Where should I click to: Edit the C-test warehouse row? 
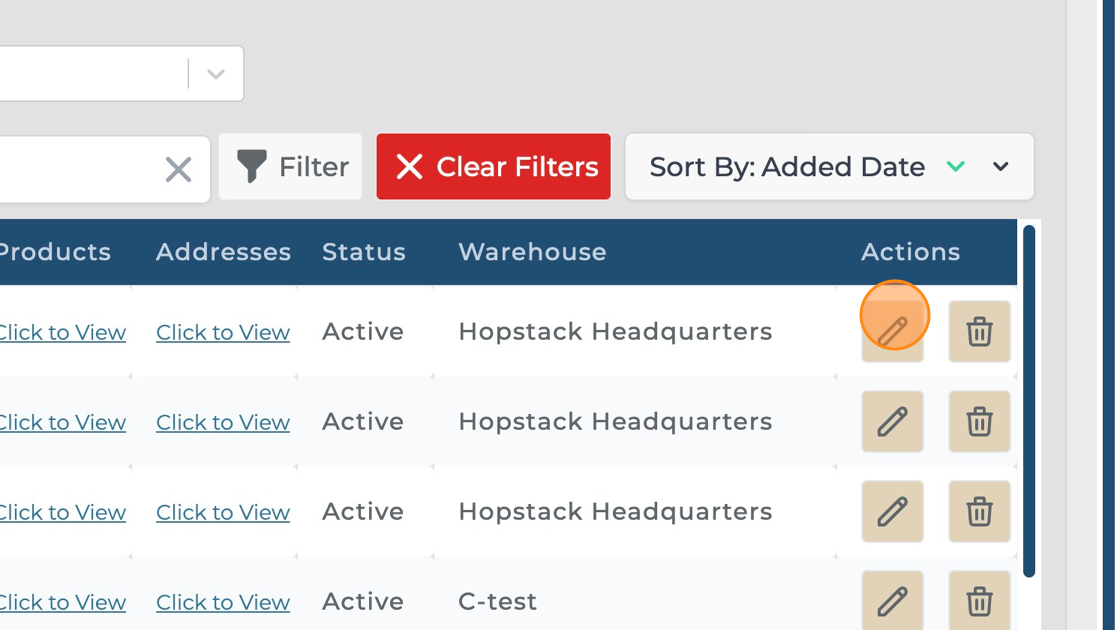click(892, 600)
